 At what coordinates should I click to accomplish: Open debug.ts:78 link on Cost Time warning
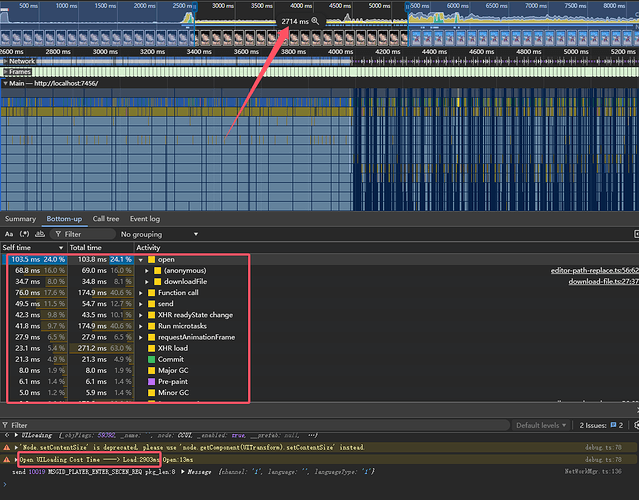603,459
